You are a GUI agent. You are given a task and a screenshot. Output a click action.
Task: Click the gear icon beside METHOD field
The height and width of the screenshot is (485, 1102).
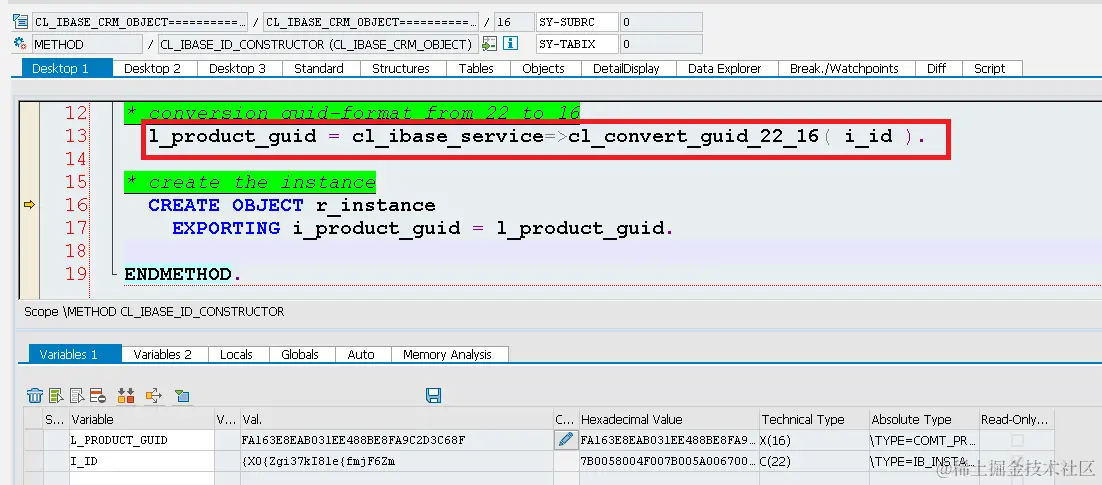click(x=20, y=44)
